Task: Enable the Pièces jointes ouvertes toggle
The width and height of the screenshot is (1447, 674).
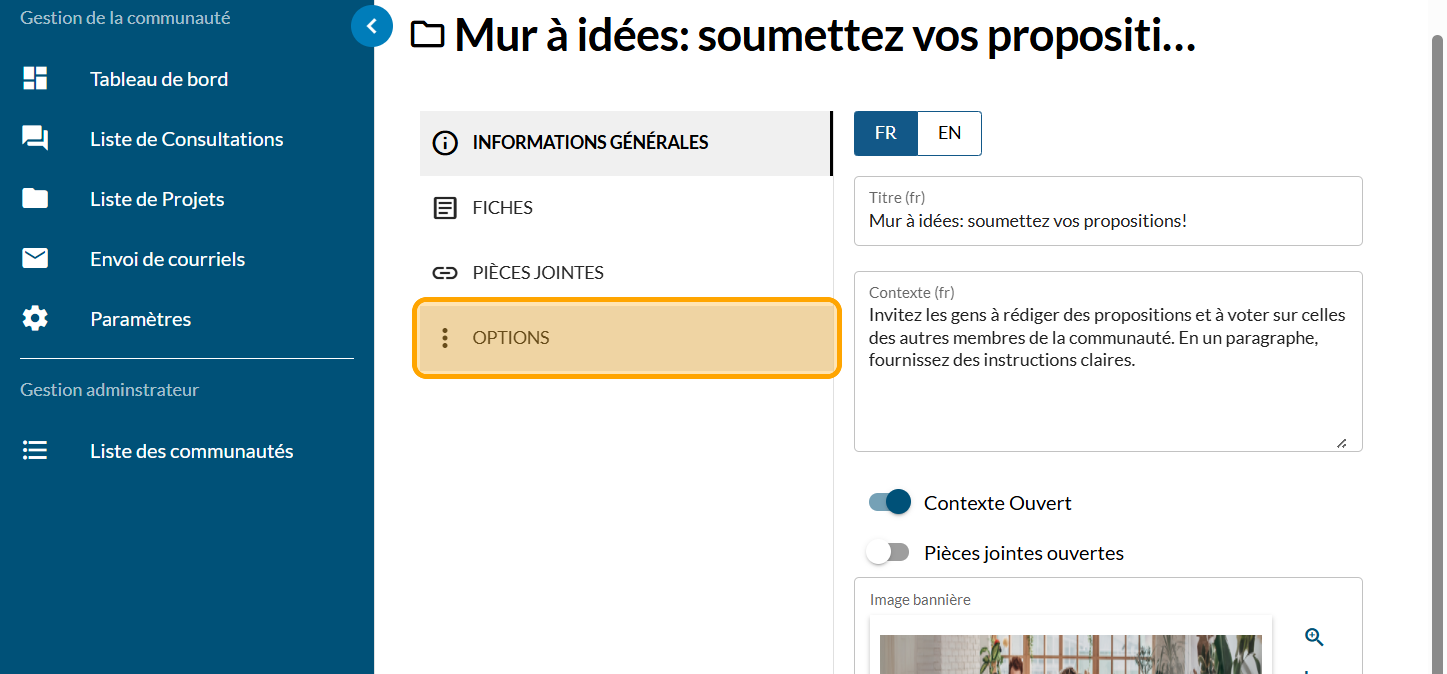Action: click(x=888, y=552)
